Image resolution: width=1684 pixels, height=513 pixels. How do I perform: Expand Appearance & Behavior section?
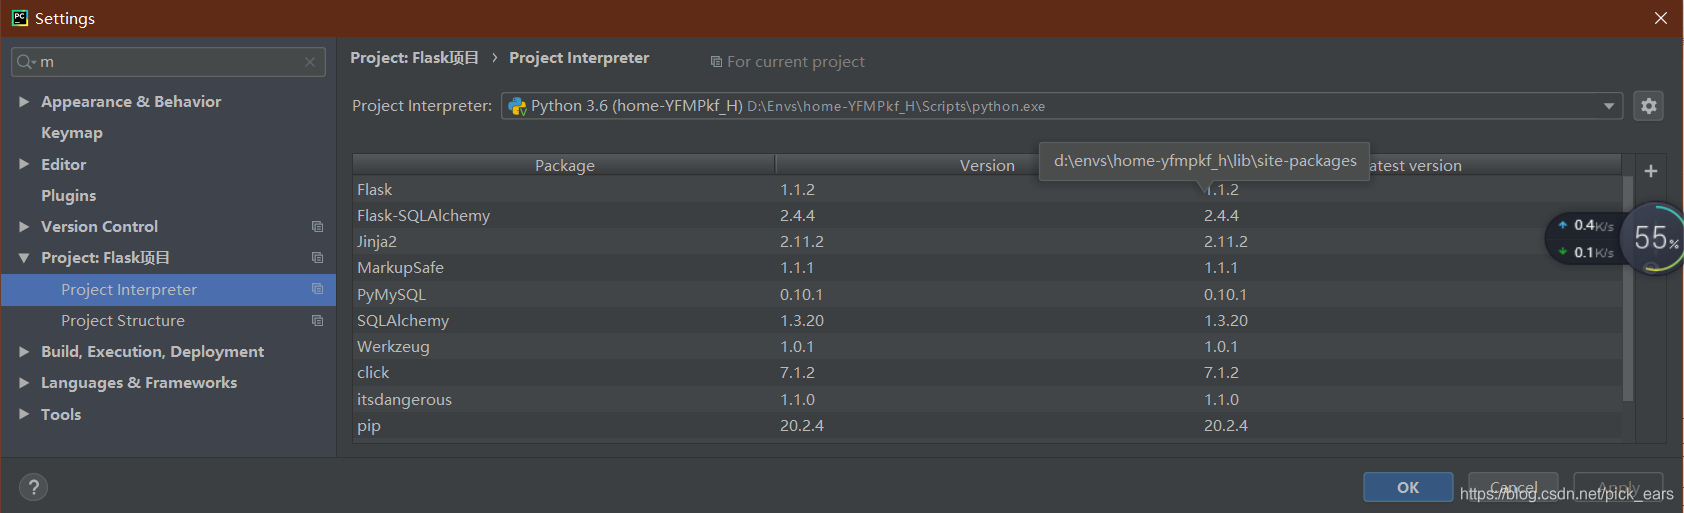(24, 102)
